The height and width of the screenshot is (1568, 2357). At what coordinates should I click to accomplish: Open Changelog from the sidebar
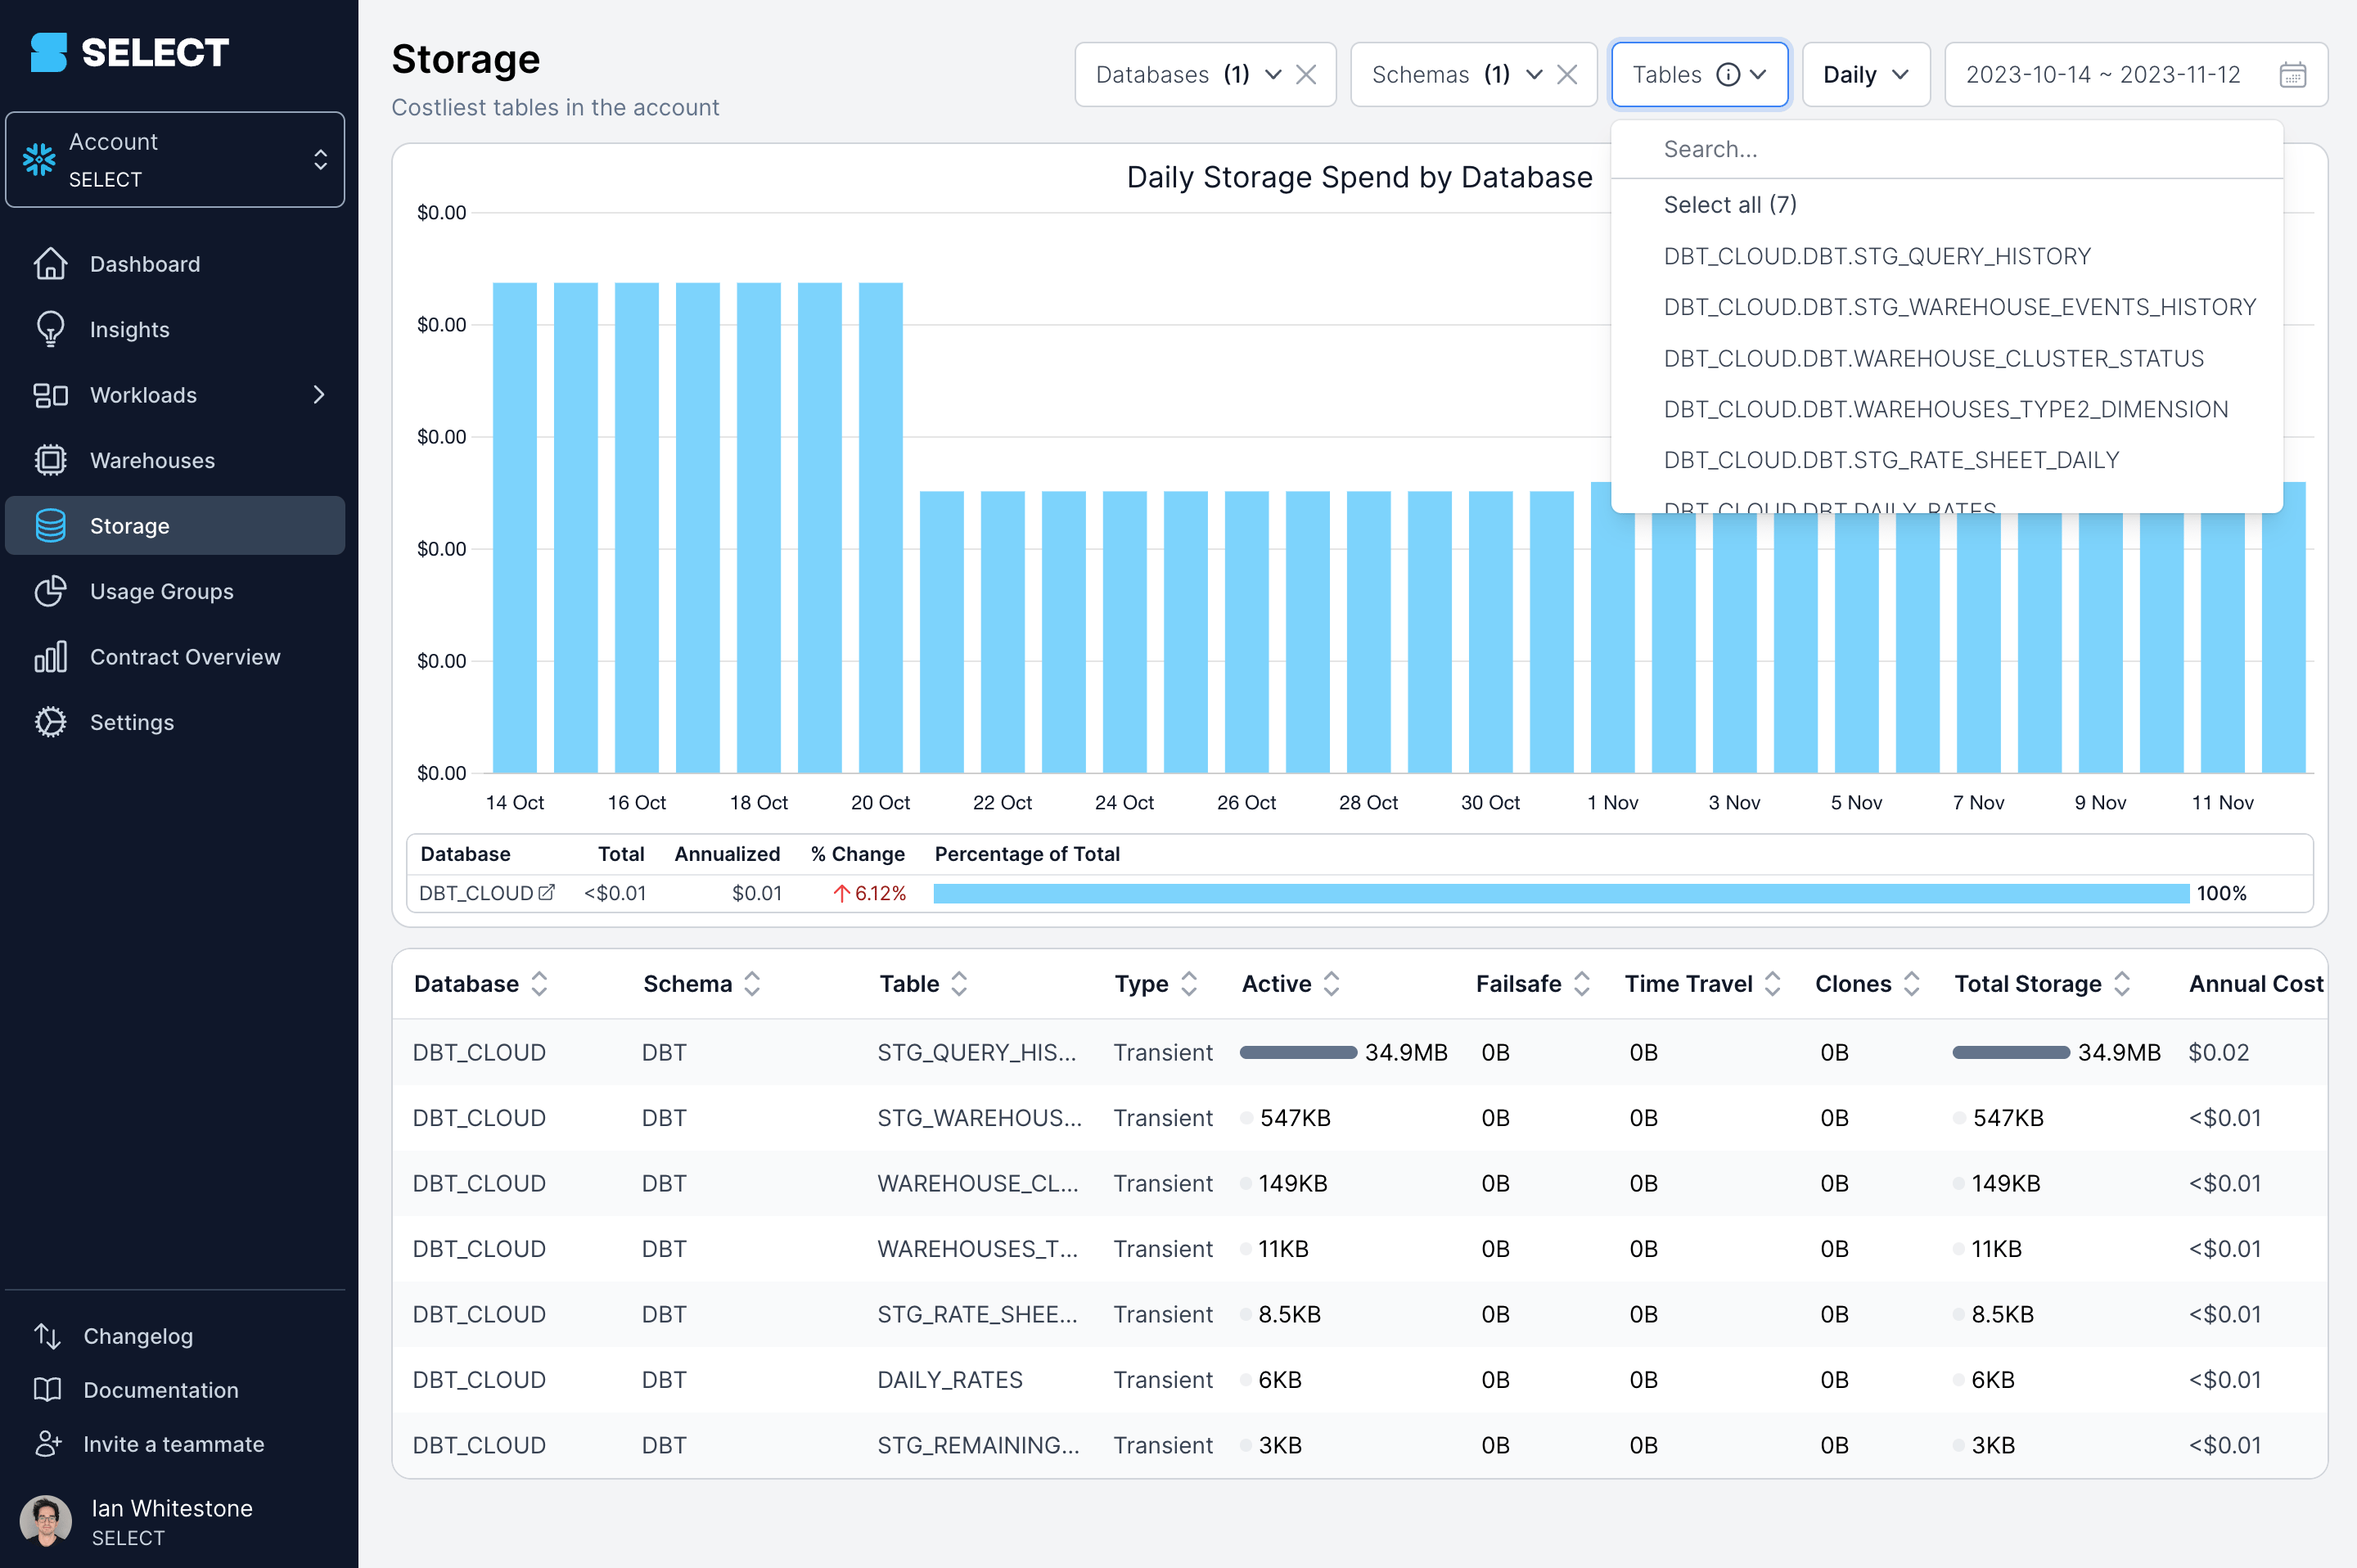[x=138, y=1336]
